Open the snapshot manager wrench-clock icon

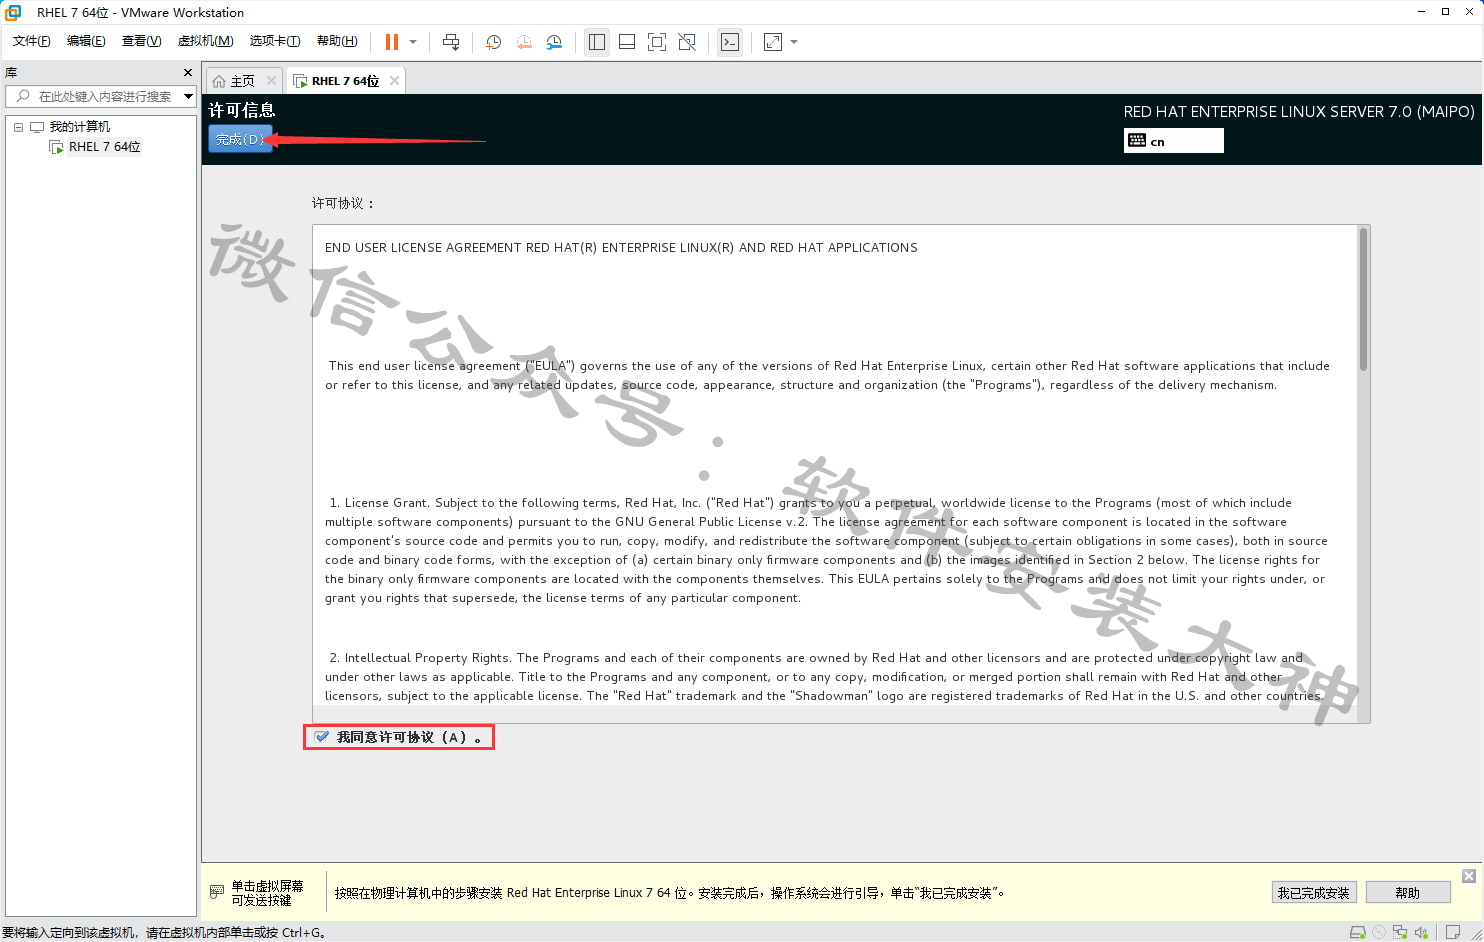coord(554,42)
